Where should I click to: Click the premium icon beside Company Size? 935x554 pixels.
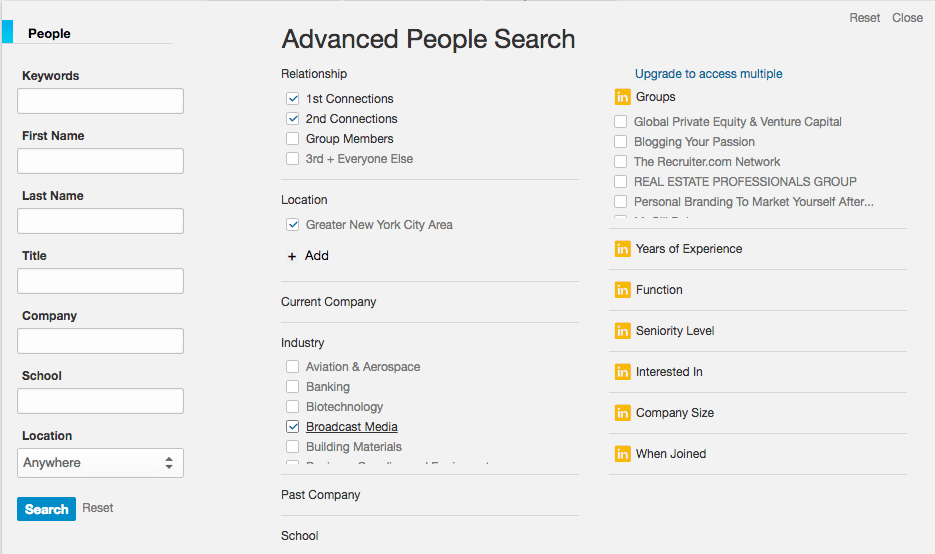click(623, 413)
